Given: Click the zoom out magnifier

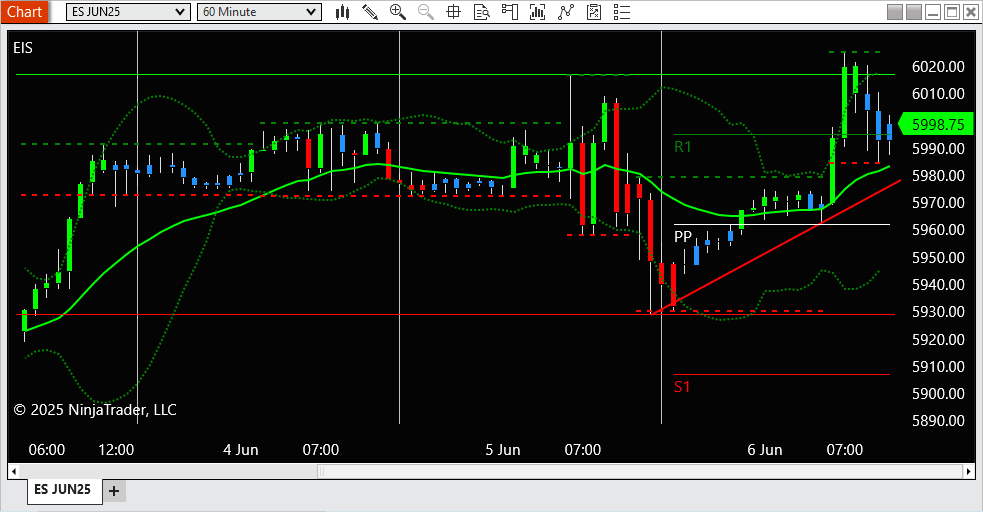Looking at the screenshot, I should pos(426,12).
